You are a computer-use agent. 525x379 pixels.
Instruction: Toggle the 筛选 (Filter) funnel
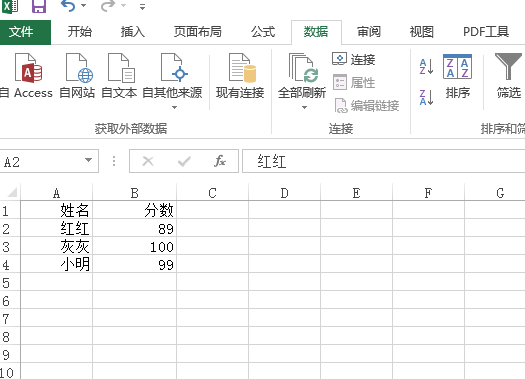(x=508, y=76)
